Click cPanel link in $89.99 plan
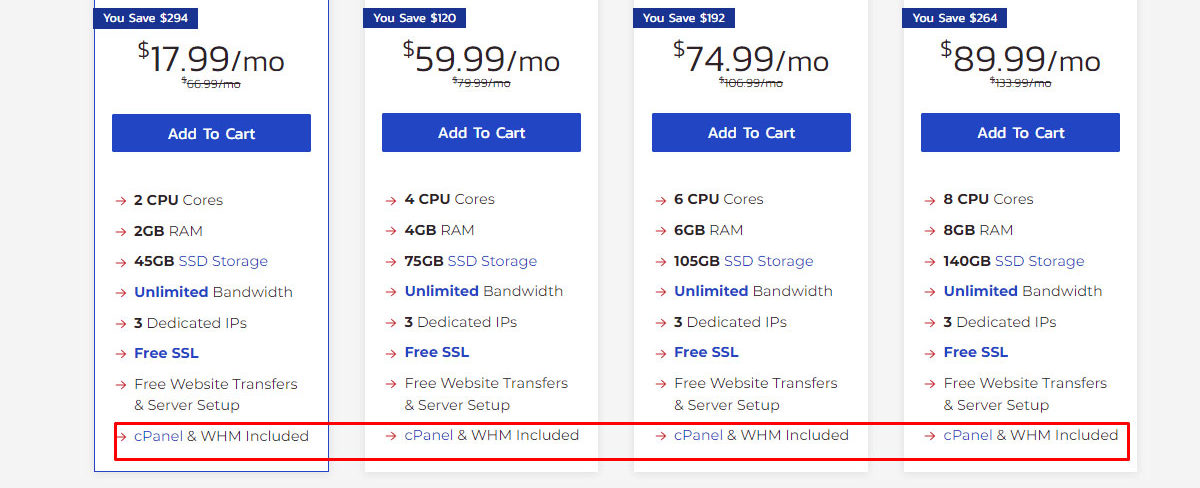 tap(968, 435)
